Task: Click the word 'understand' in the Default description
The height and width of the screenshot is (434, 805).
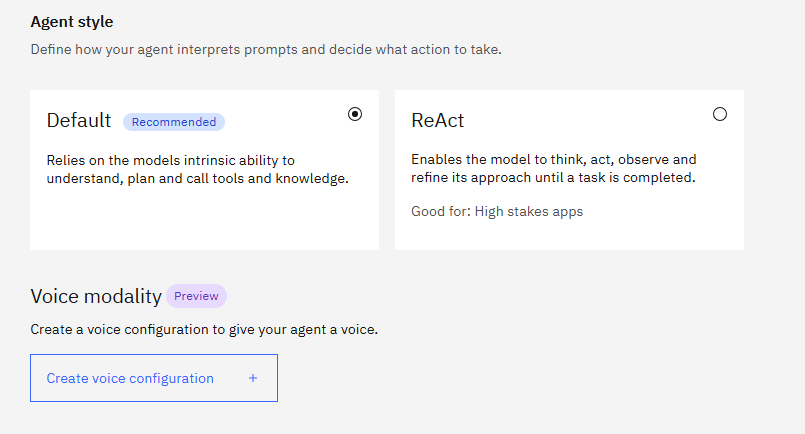Action: [82, 178]
